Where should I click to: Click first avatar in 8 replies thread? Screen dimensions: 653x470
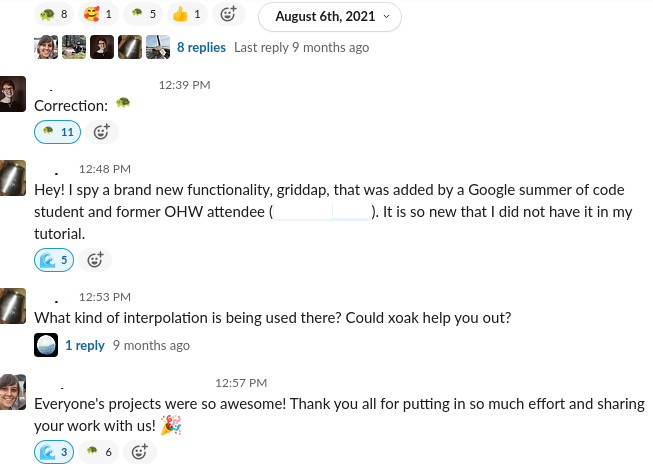pyautogui.click(x=46, y=47)
